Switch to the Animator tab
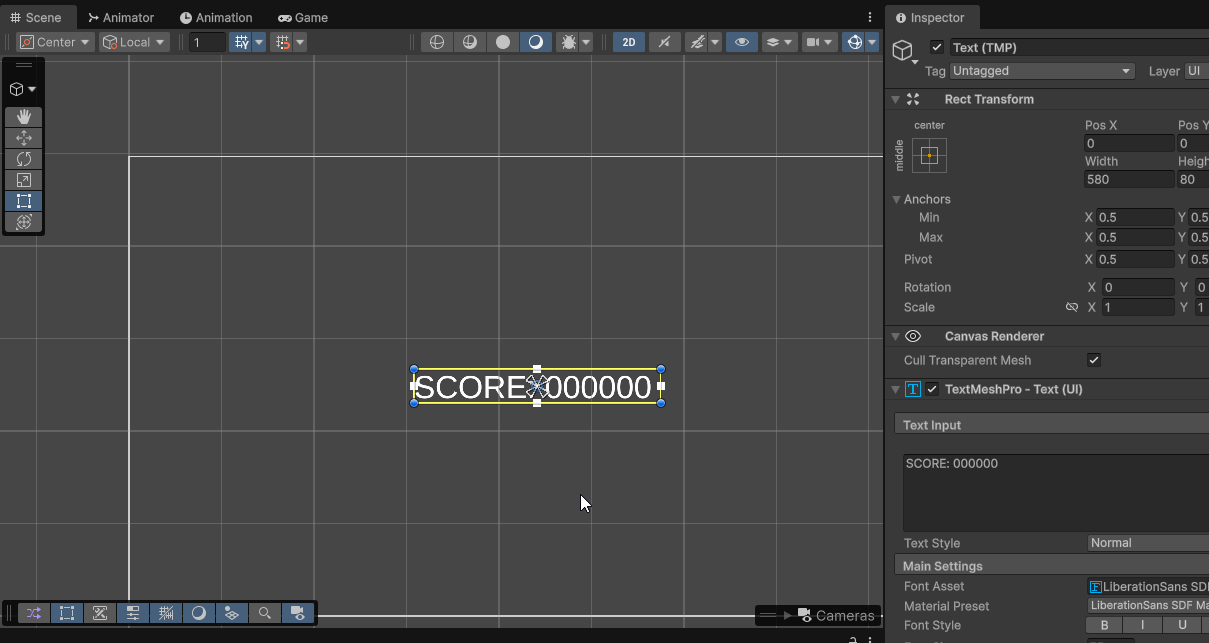 pos(121,17)
